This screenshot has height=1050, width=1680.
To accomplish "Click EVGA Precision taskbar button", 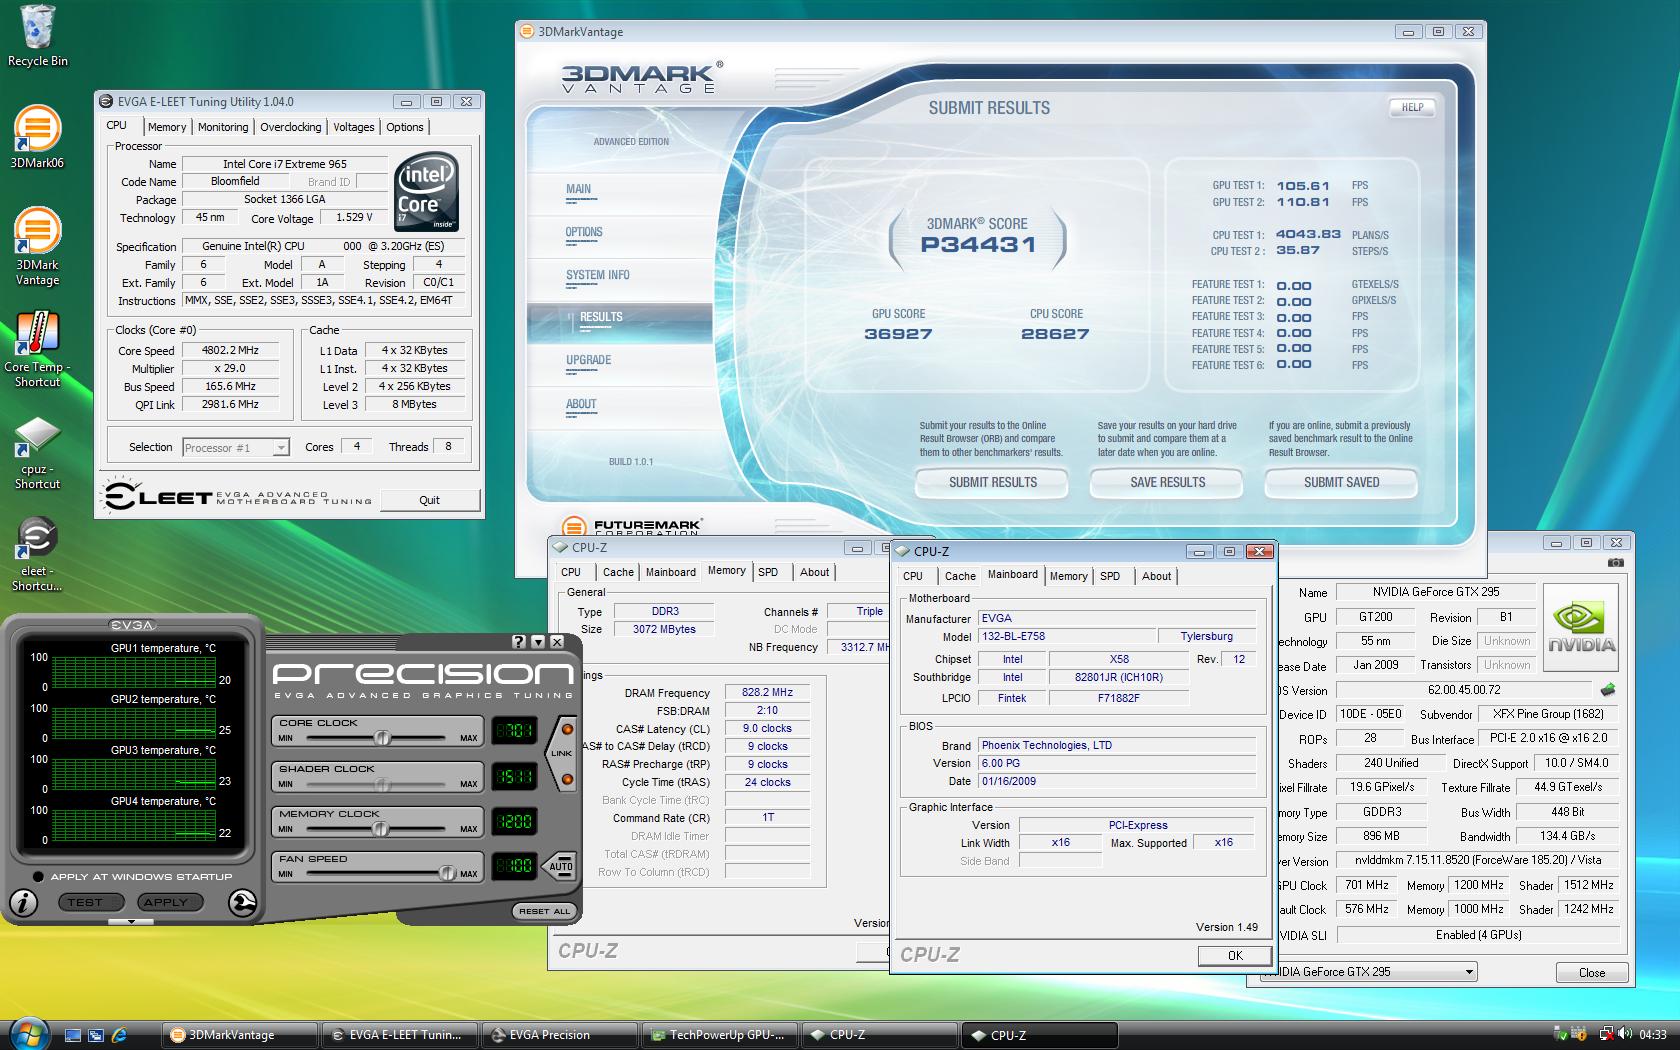I will pos(560,1035).
